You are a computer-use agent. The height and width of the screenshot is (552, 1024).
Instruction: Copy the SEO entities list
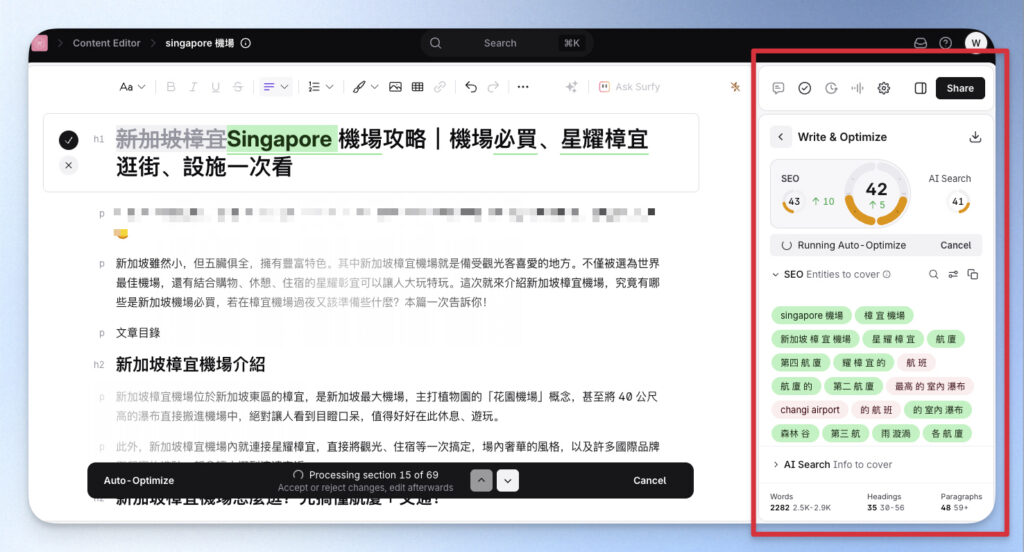[x=972, y=274]
